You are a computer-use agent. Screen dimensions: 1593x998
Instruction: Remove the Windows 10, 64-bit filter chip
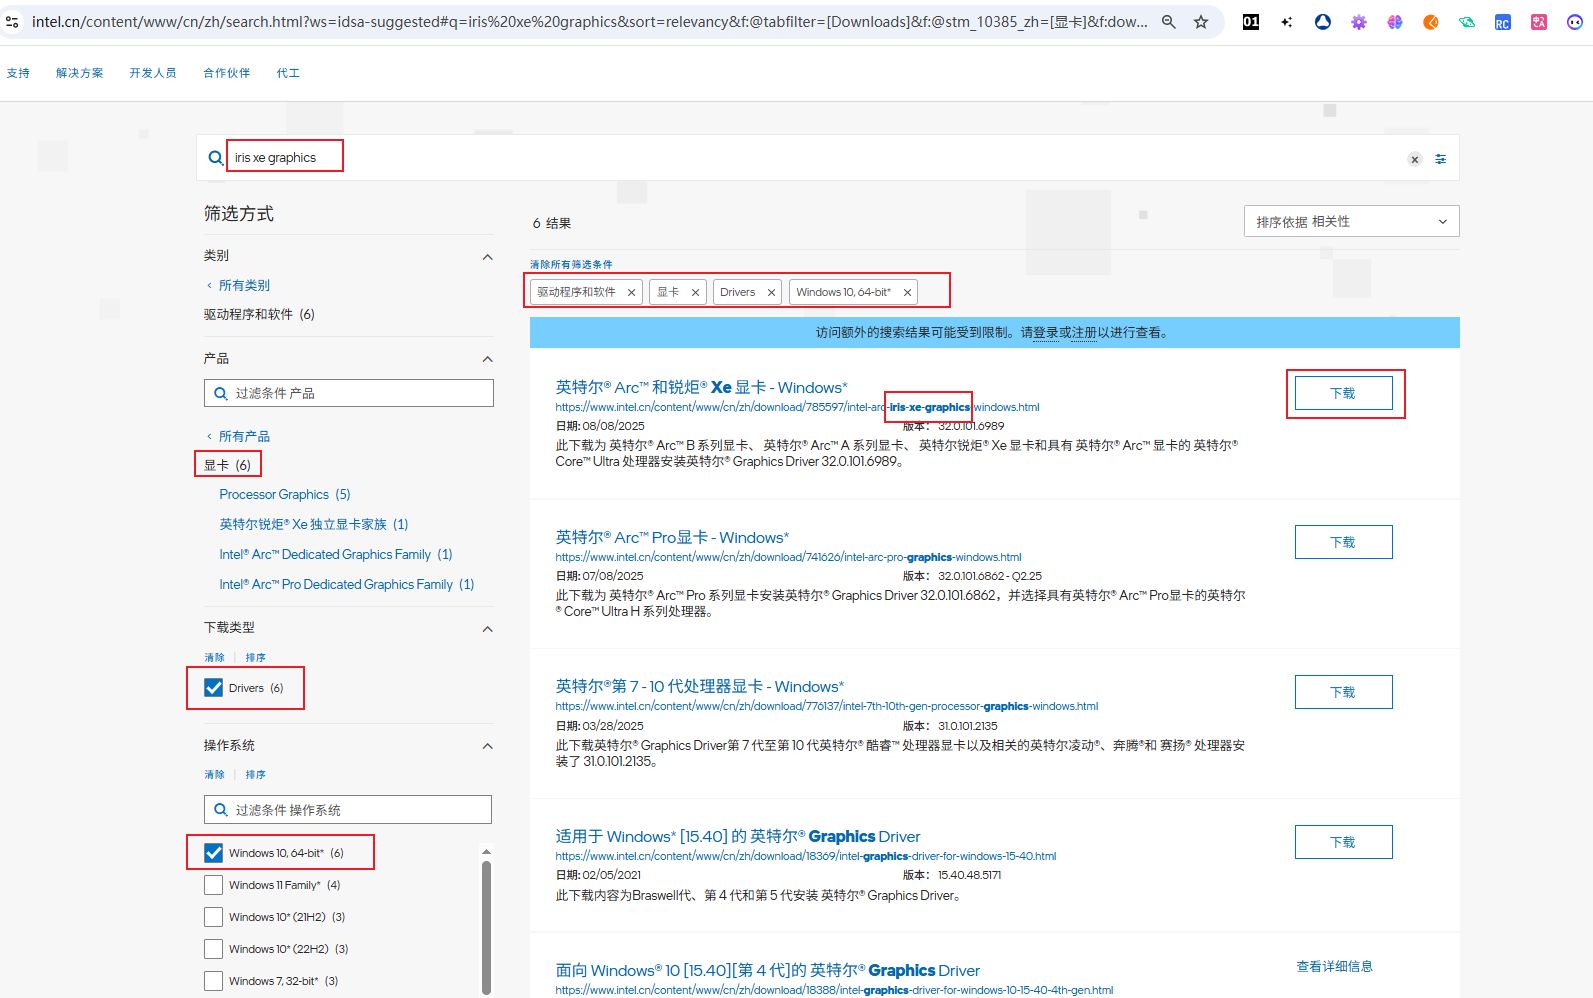pyautogui.click(x=907, y=293)
